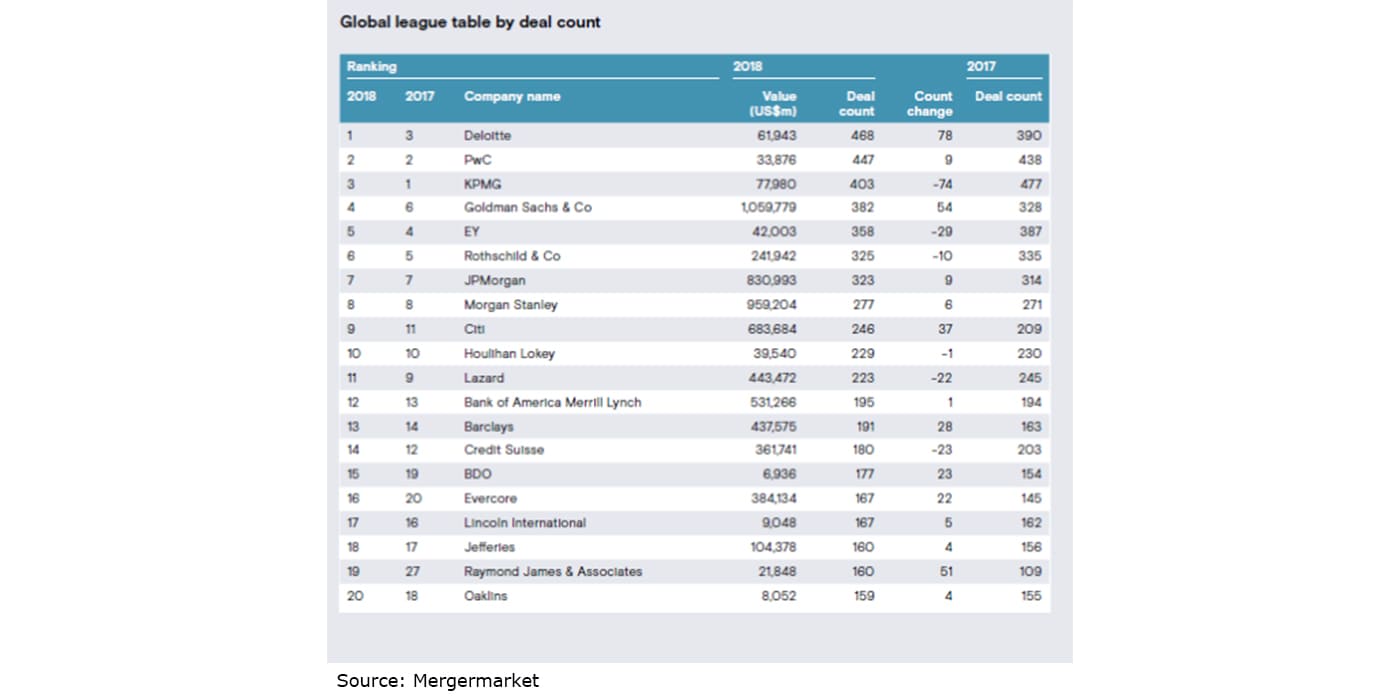The height and width of the screenshot is (700, 1400).
Task: Click Deloitte's value 61,943
Action: tap(776, 135)
